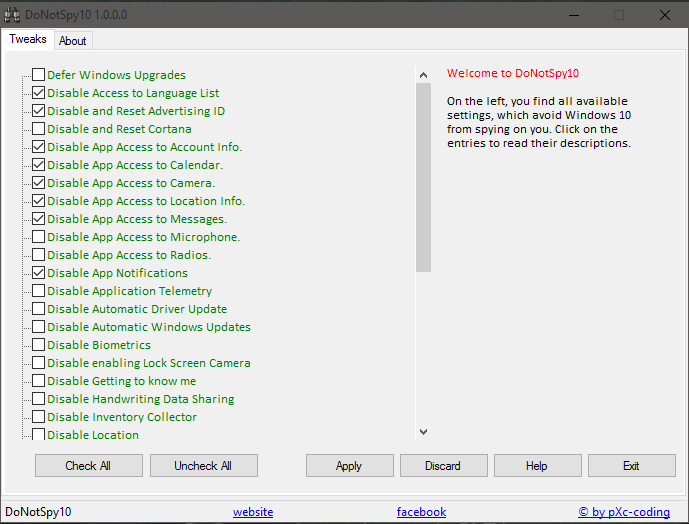Select the Defer Windows Upgrades label text

click(116, 75)
